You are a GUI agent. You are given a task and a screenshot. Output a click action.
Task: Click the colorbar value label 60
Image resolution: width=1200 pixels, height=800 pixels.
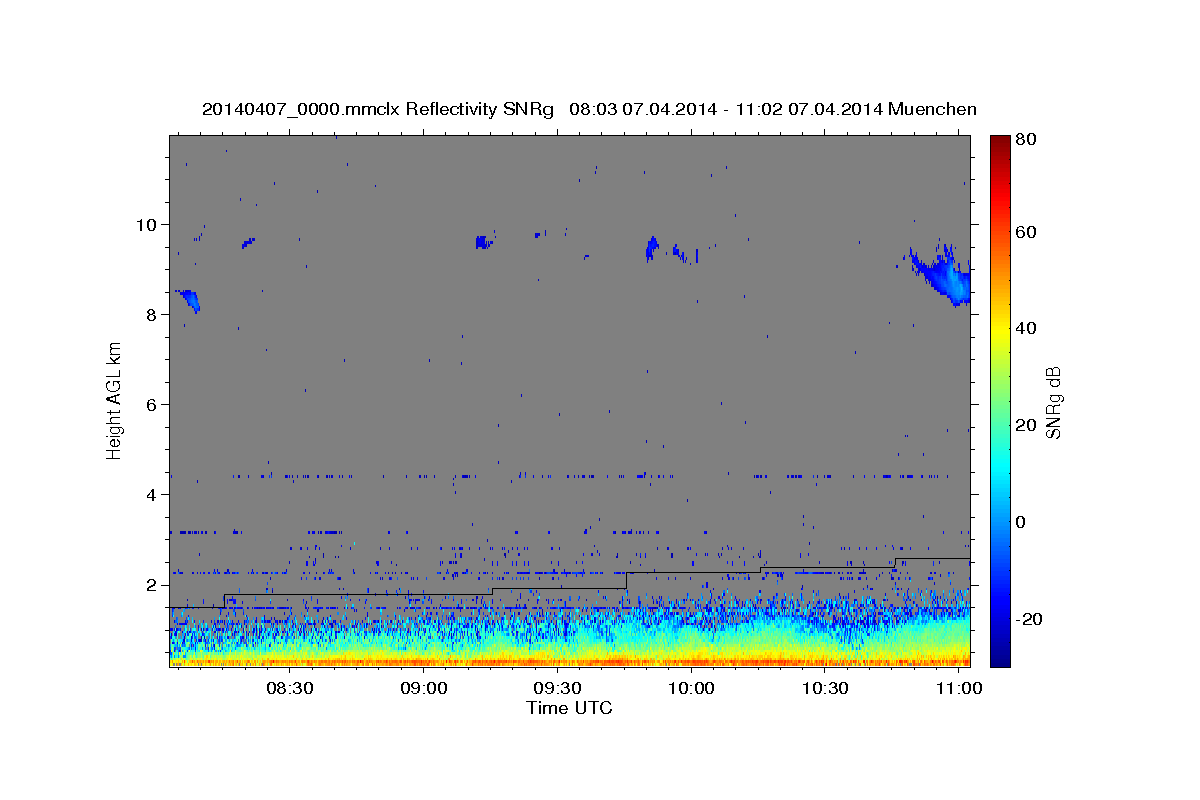point(1025,232)
